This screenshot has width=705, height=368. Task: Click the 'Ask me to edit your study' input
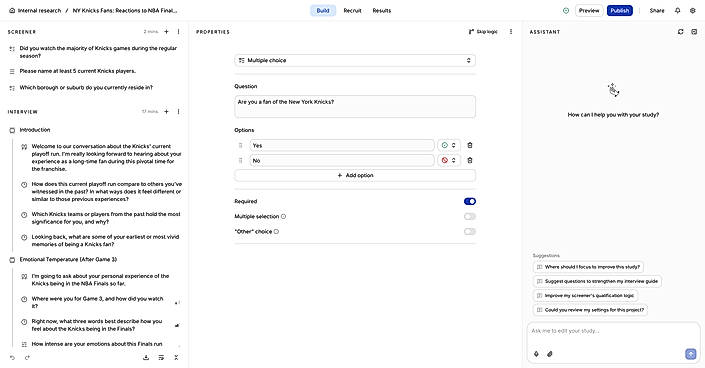point(613,331)
